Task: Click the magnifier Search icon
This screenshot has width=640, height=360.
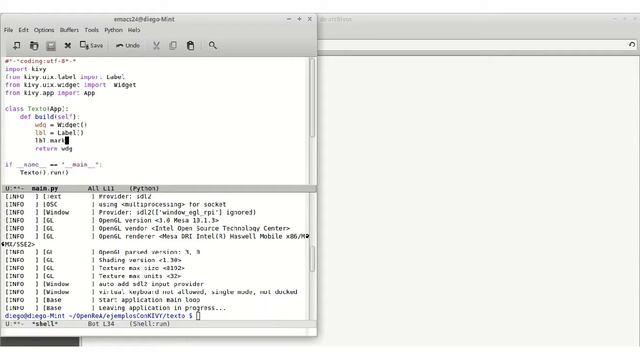Action: coord(213,45)
